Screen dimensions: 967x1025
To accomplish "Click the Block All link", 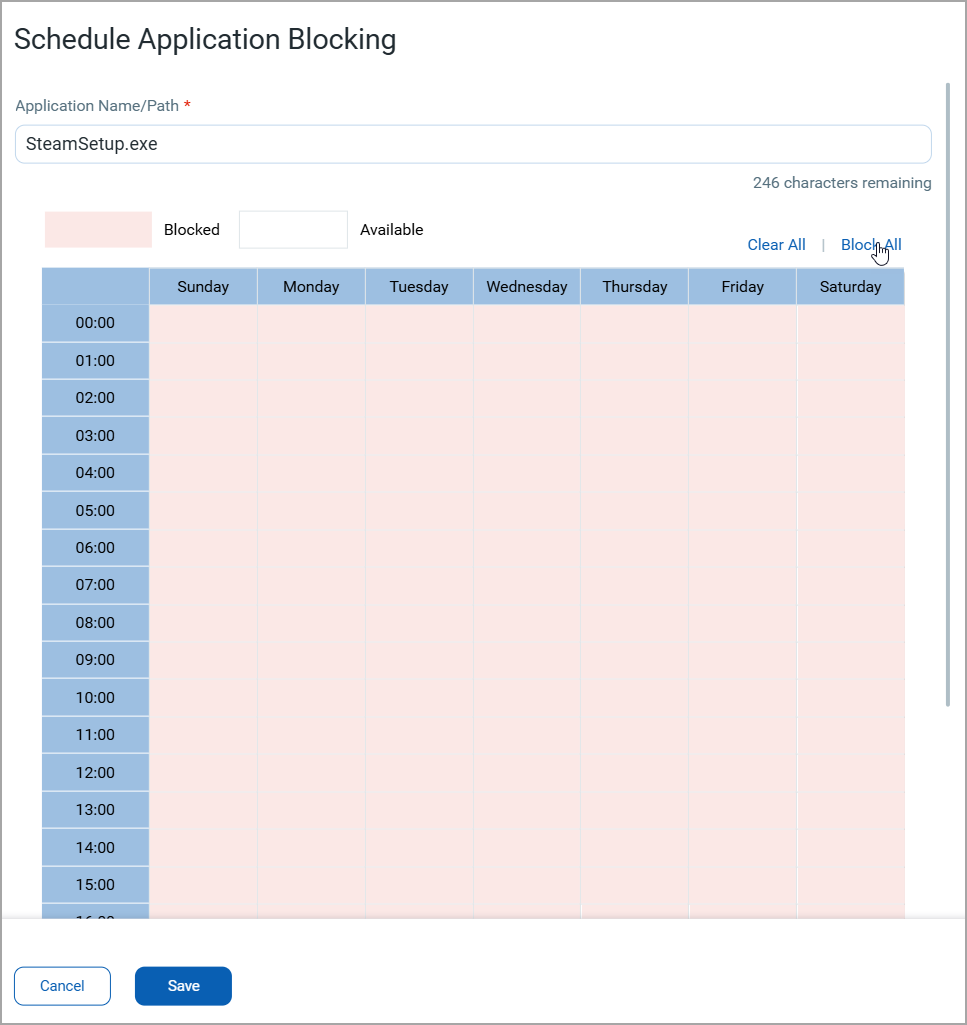I will point(871,245).
